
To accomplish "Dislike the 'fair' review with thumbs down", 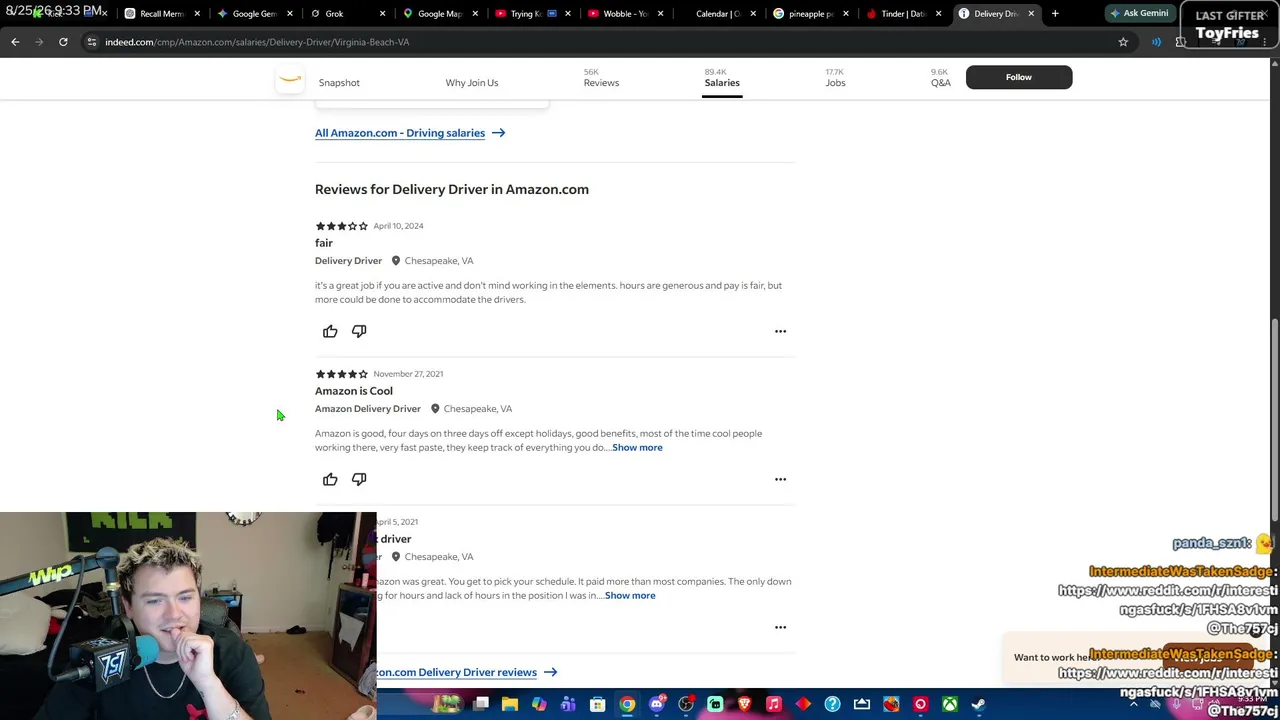I will tap(359, 331).
